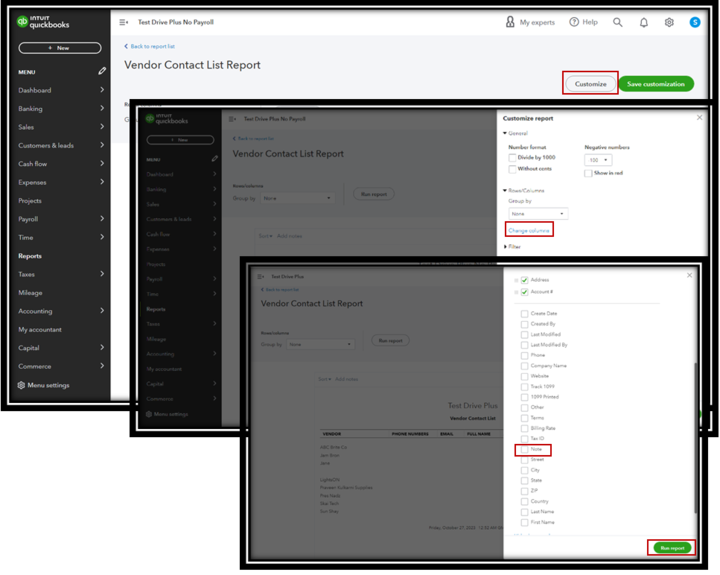Viewport: 720px width, 575px height.
Task: Collapse the Rows/Columns section in Customize report
Action: pyautogui.click(x=505, y=190)
